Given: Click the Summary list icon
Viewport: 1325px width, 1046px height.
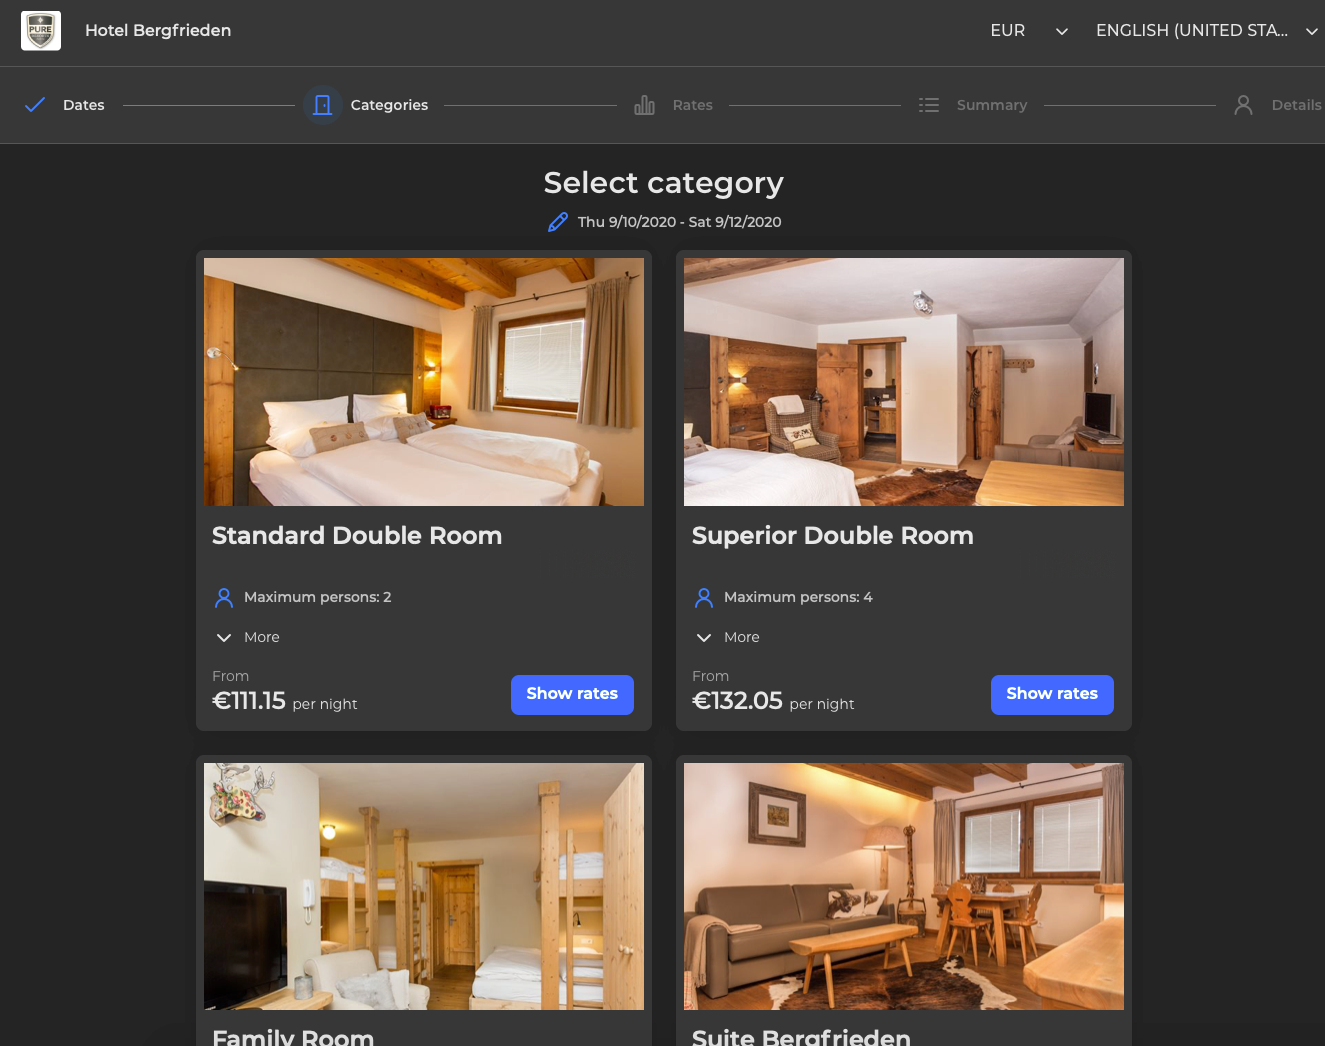Looking at the screenshot, I should (929, 105).
